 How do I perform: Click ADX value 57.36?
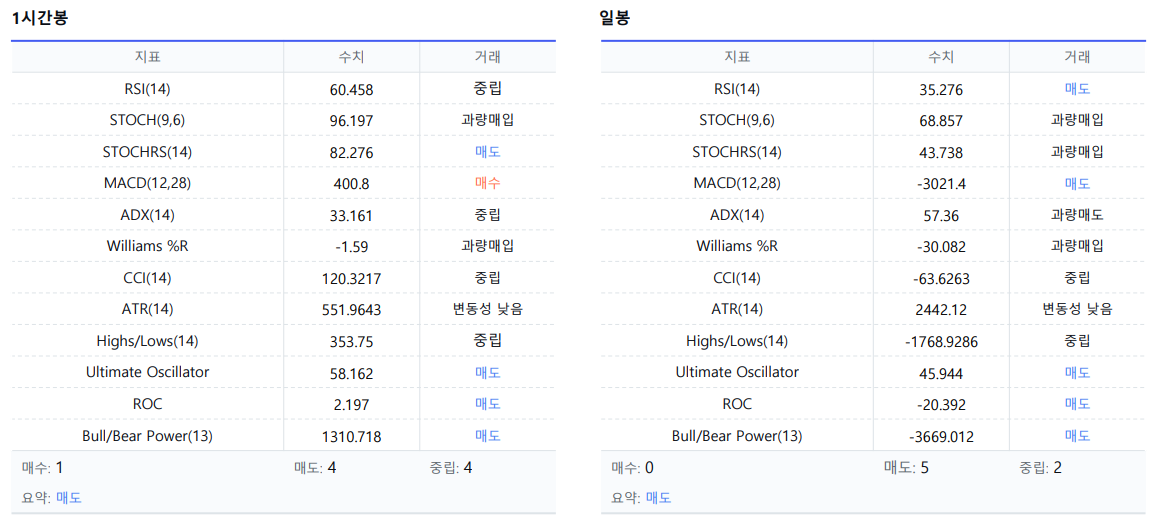[x=941, y=216]
